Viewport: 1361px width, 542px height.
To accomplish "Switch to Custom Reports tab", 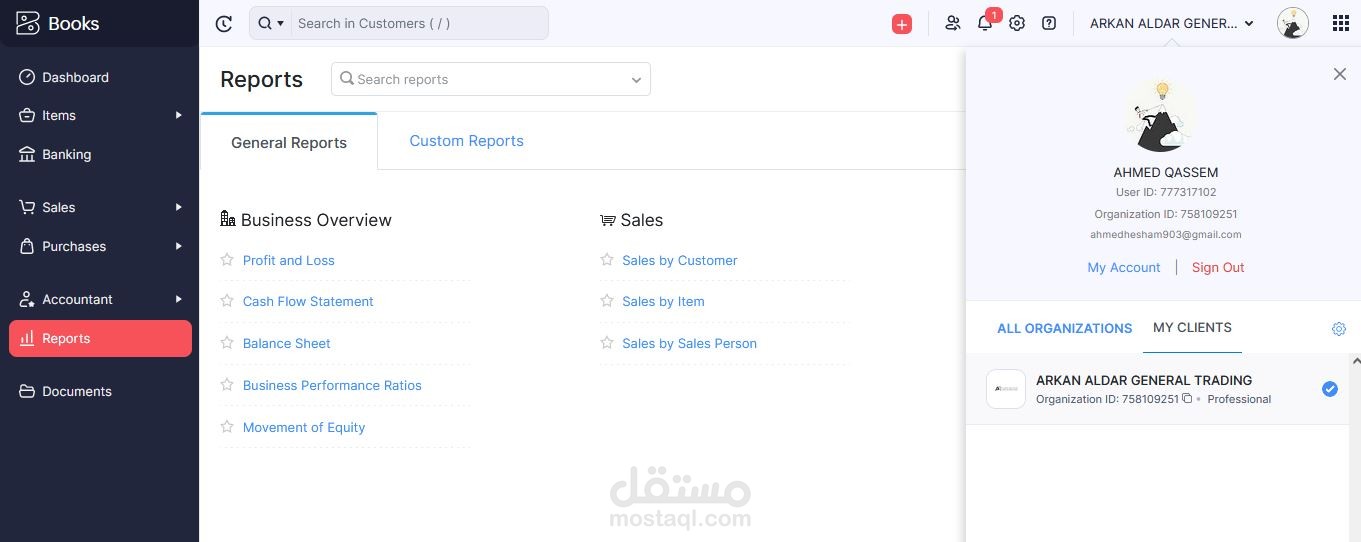I will 467,141.
